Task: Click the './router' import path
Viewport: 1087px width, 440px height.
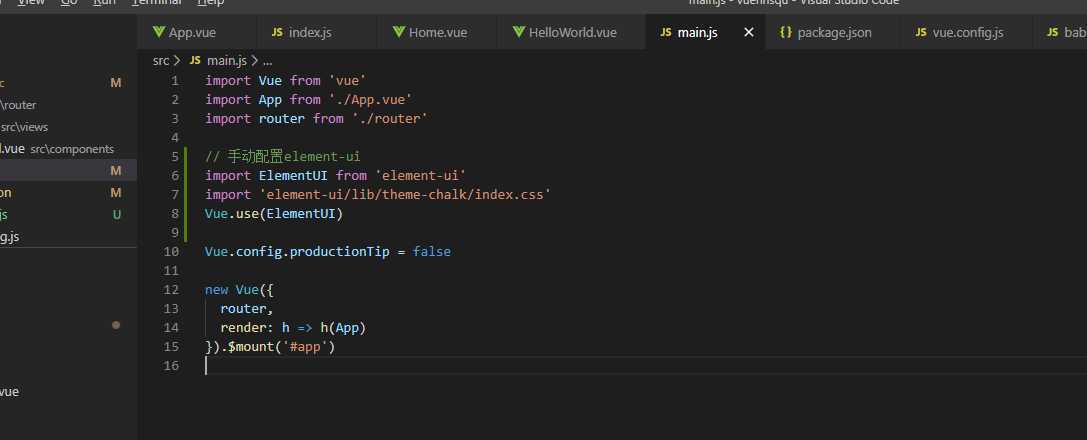Action: point(390,118)
